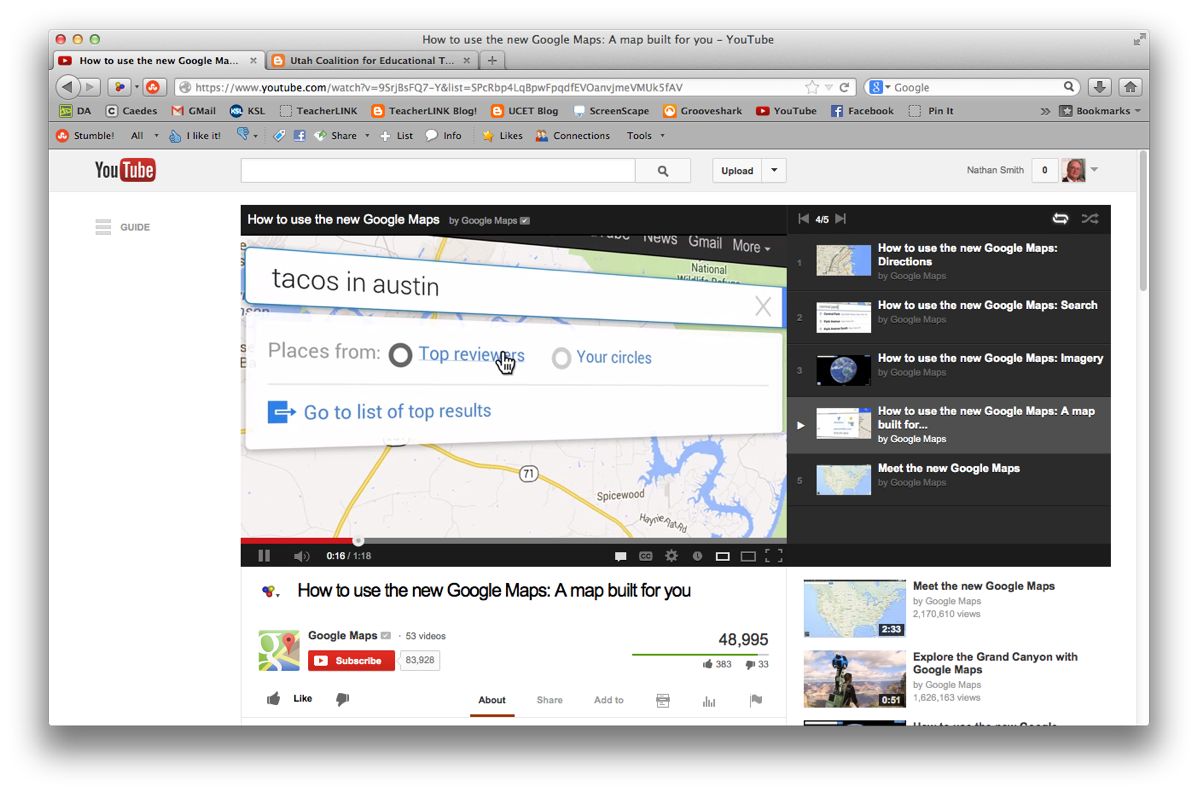
Task: Select the About tab
Action: tap(492, 700)
